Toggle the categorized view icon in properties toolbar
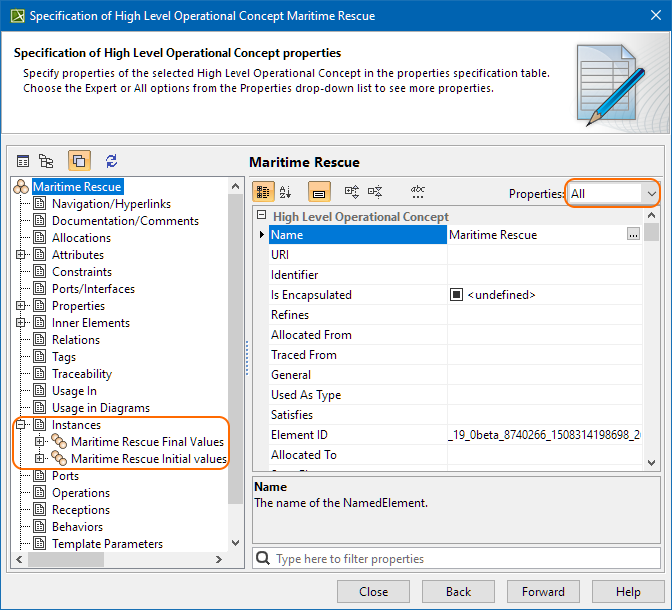 click(x=264, y=192)
